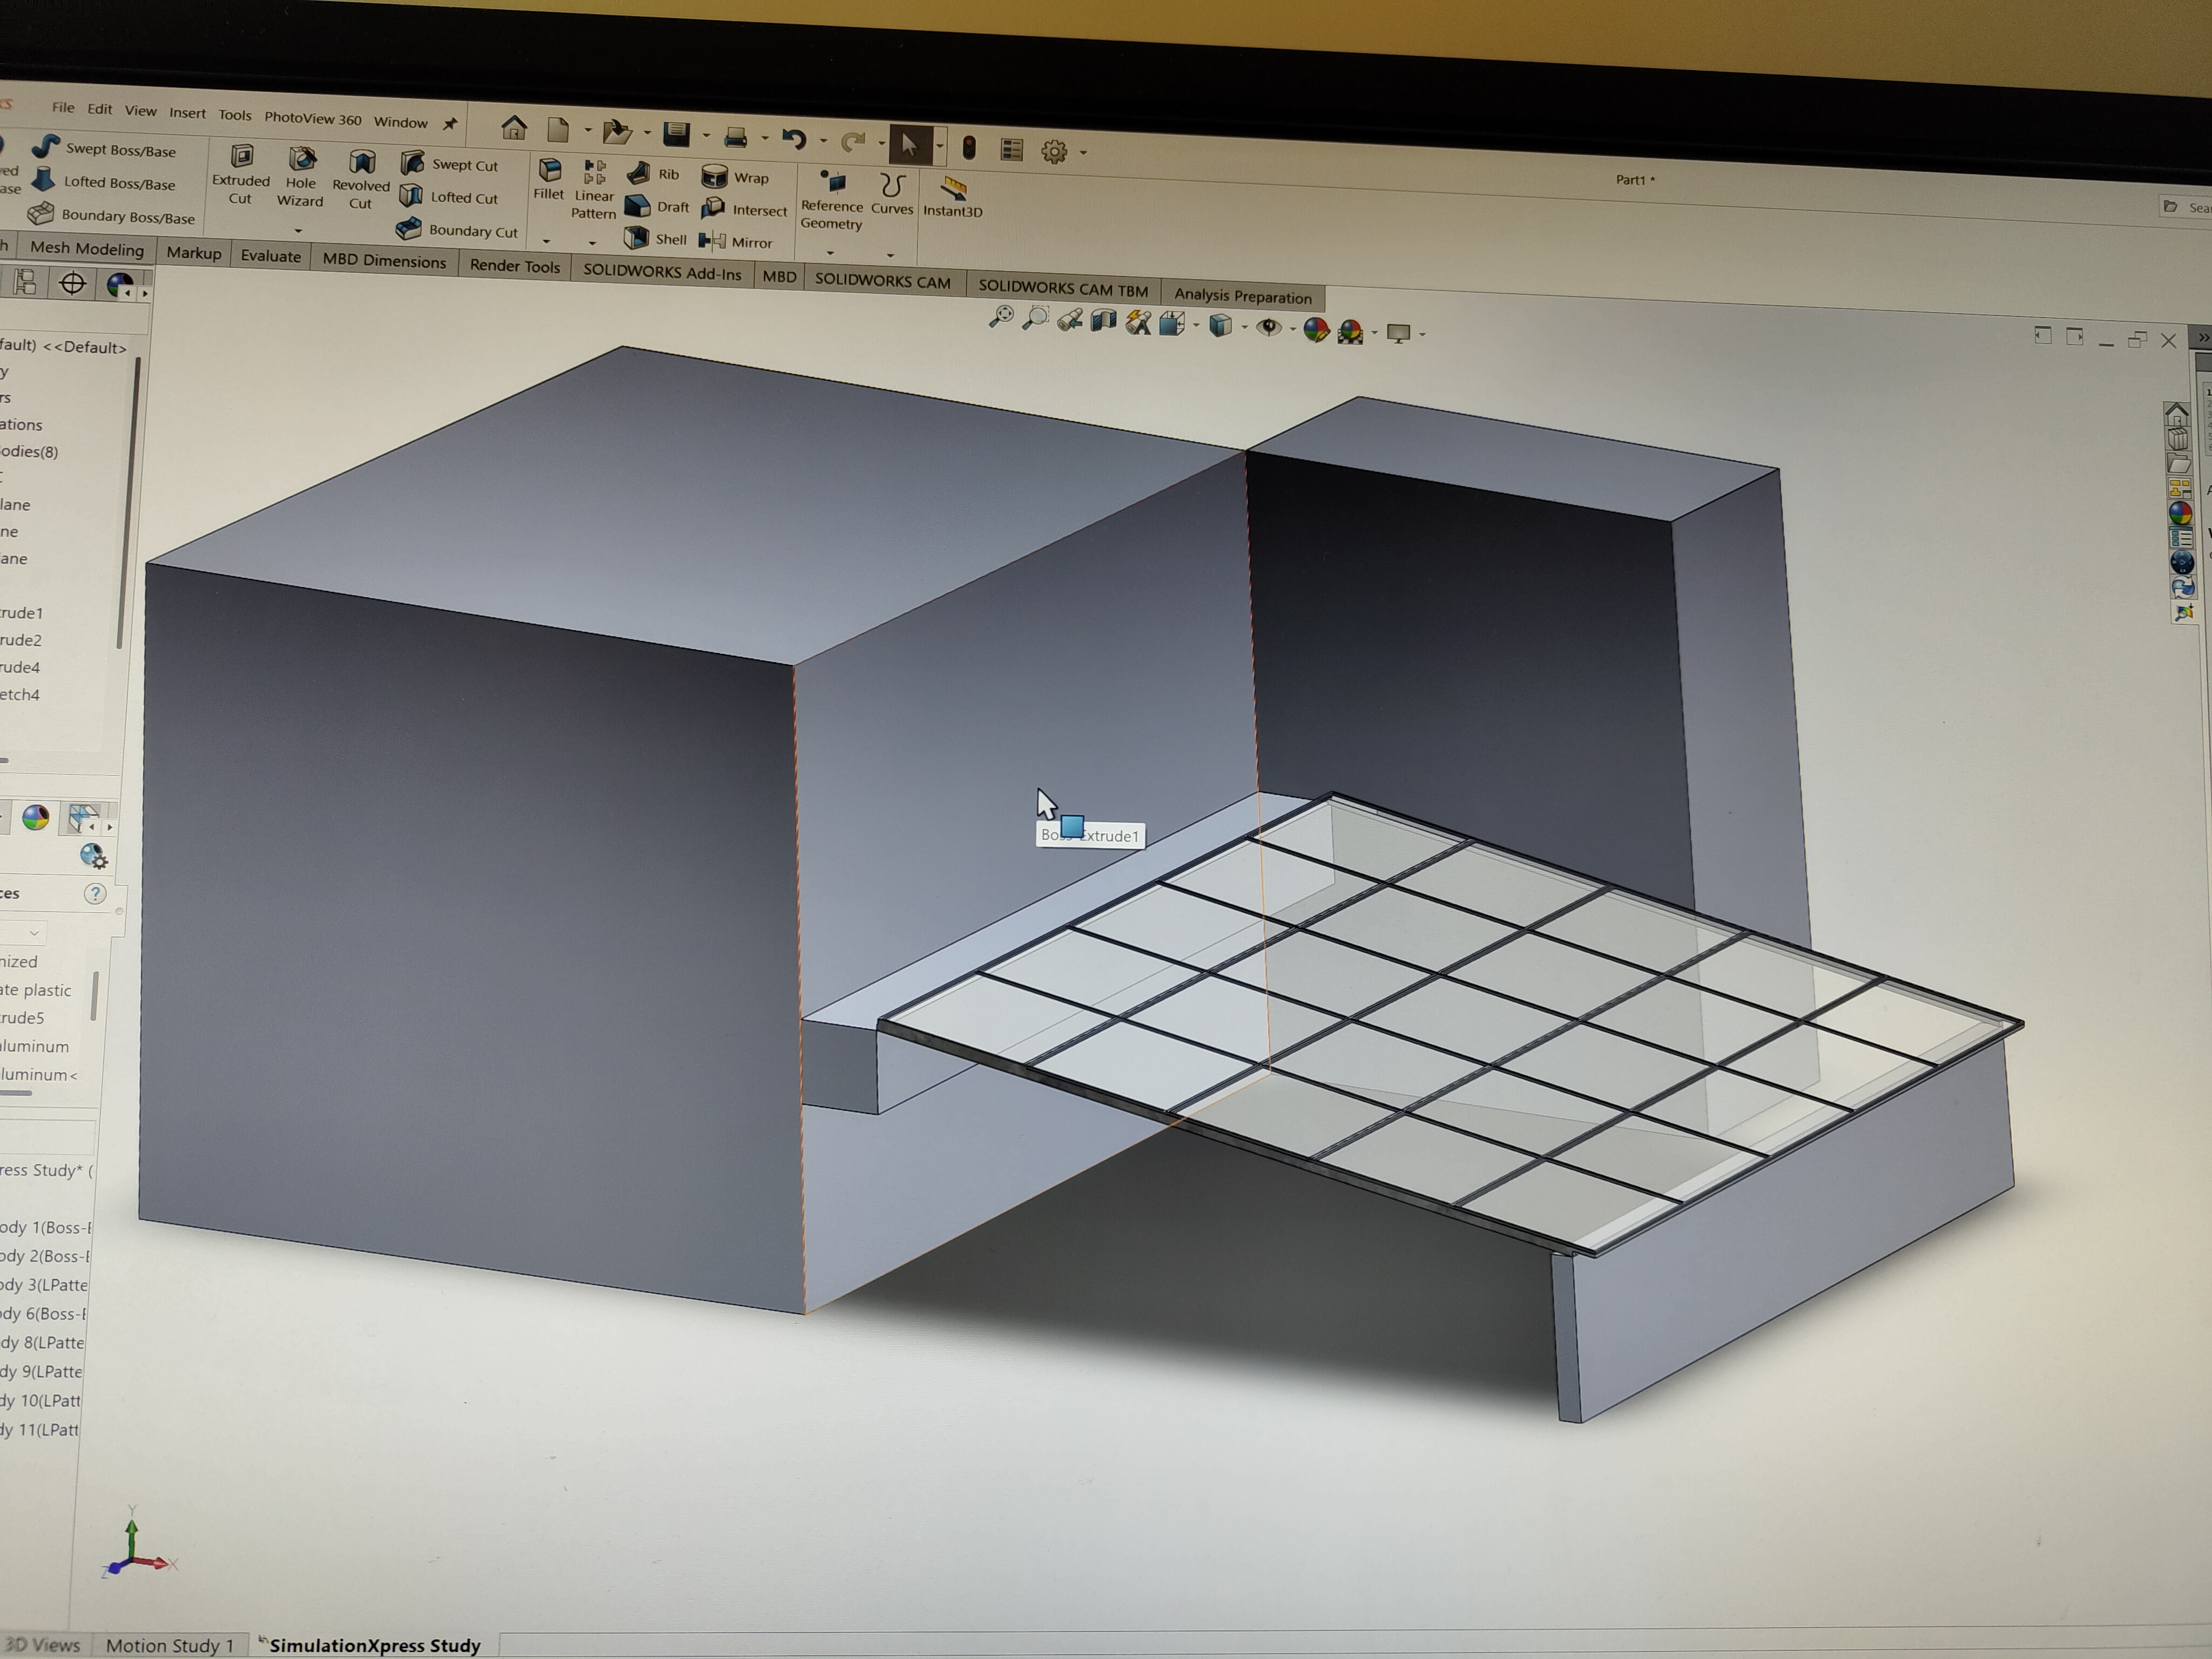Expand the Hide/Show Items eye dropdown
Screen dimensions: 2212x1659
(1293, 329)
